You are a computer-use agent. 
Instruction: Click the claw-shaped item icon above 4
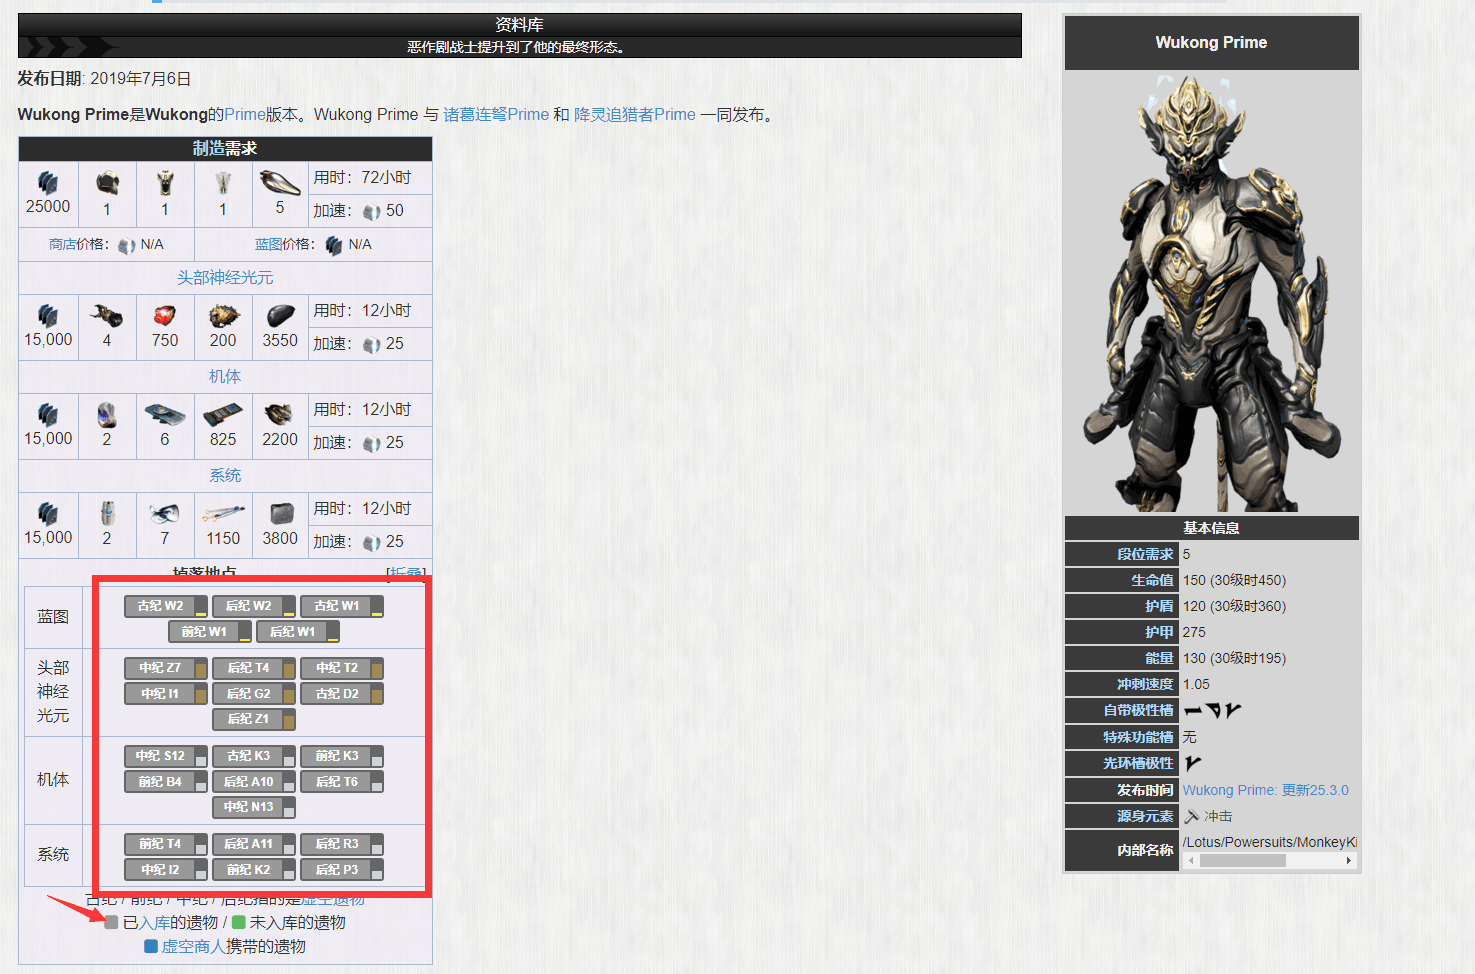(107, 316)
